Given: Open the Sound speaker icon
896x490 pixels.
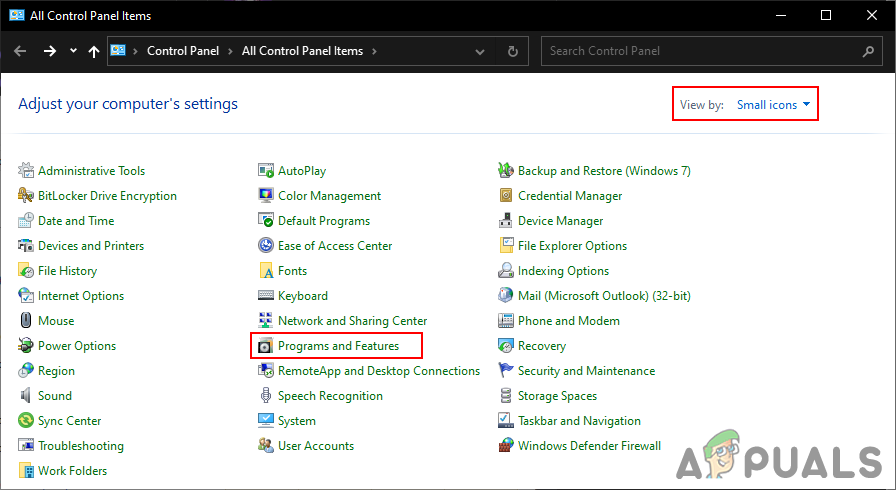Looking at the screenshot, I should point(26,396).
